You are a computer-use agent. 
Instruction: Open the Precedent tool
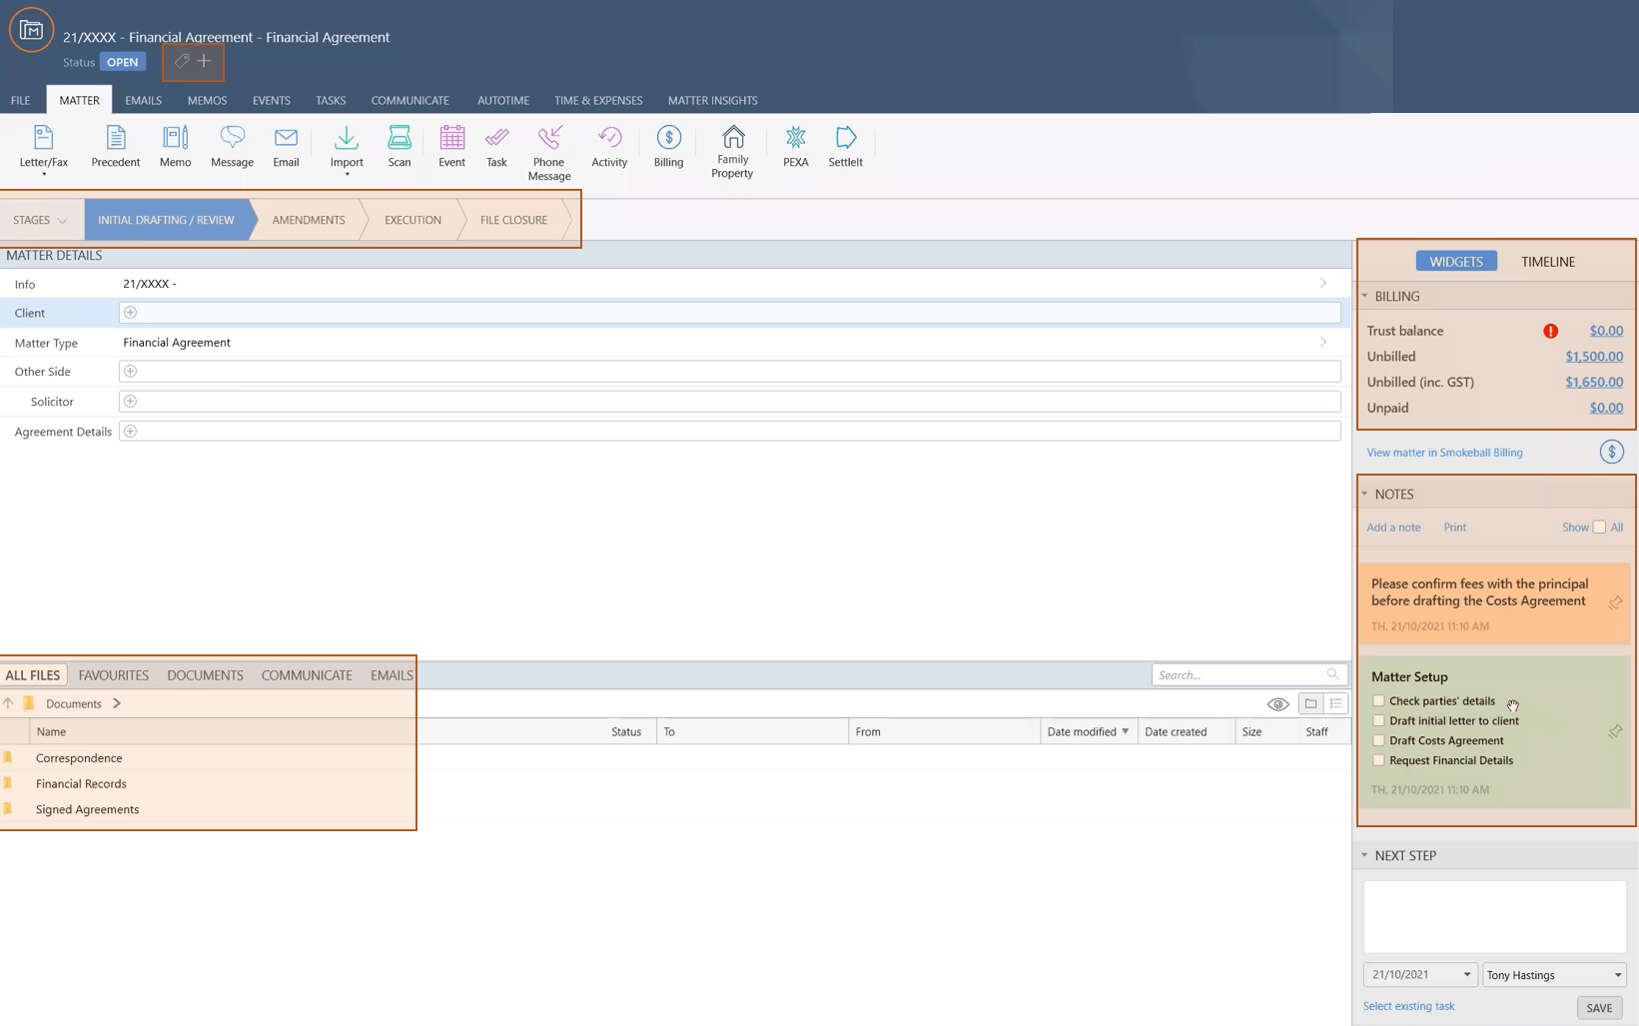(x=115, y=145)
